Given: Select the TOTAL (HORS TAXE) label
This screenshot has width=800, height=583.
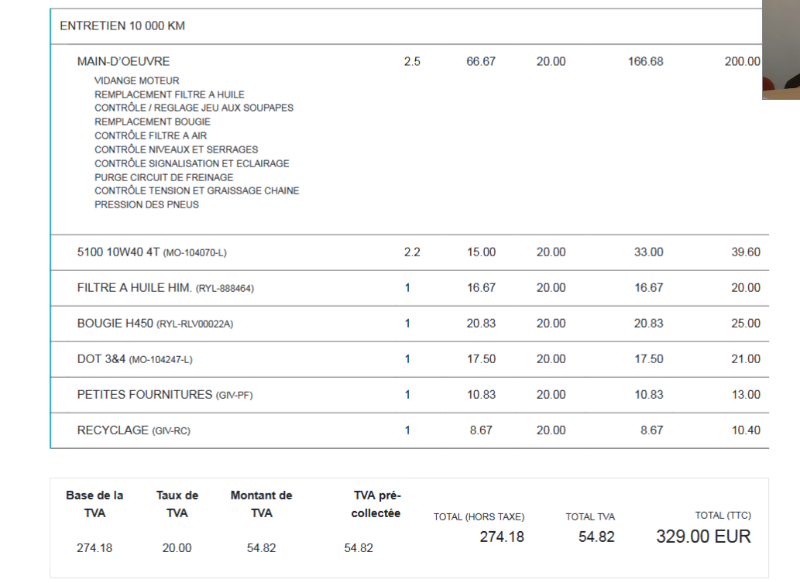Looking at the screenshot, I should pyautogui.click(x=478, y=517).
